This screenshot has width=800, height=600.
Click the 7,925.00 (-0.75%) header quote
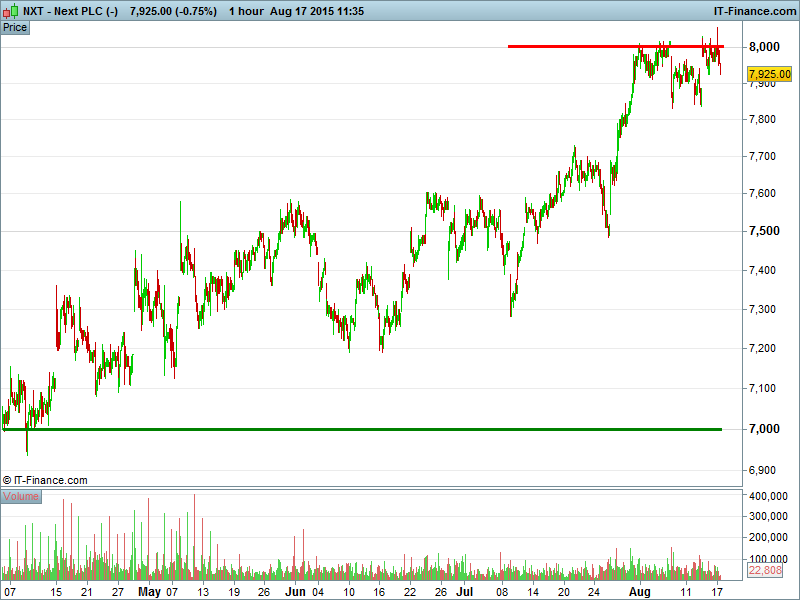[x=173, y=11]
